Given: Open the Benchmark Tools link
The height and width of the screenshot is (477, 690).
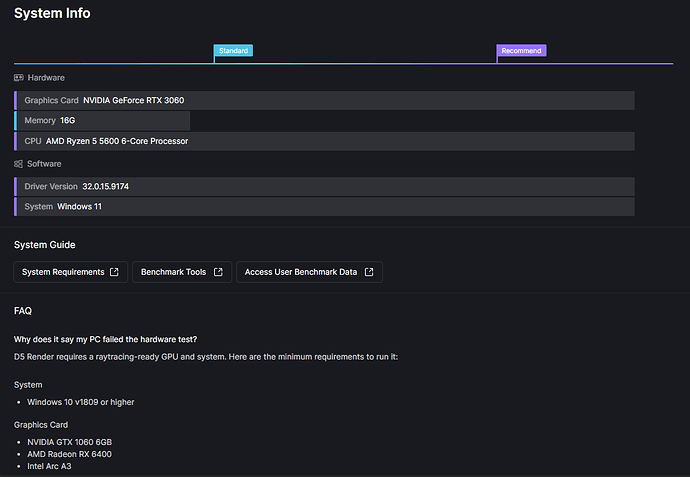Looking at the screenshot, I should [x=174, y=272].
